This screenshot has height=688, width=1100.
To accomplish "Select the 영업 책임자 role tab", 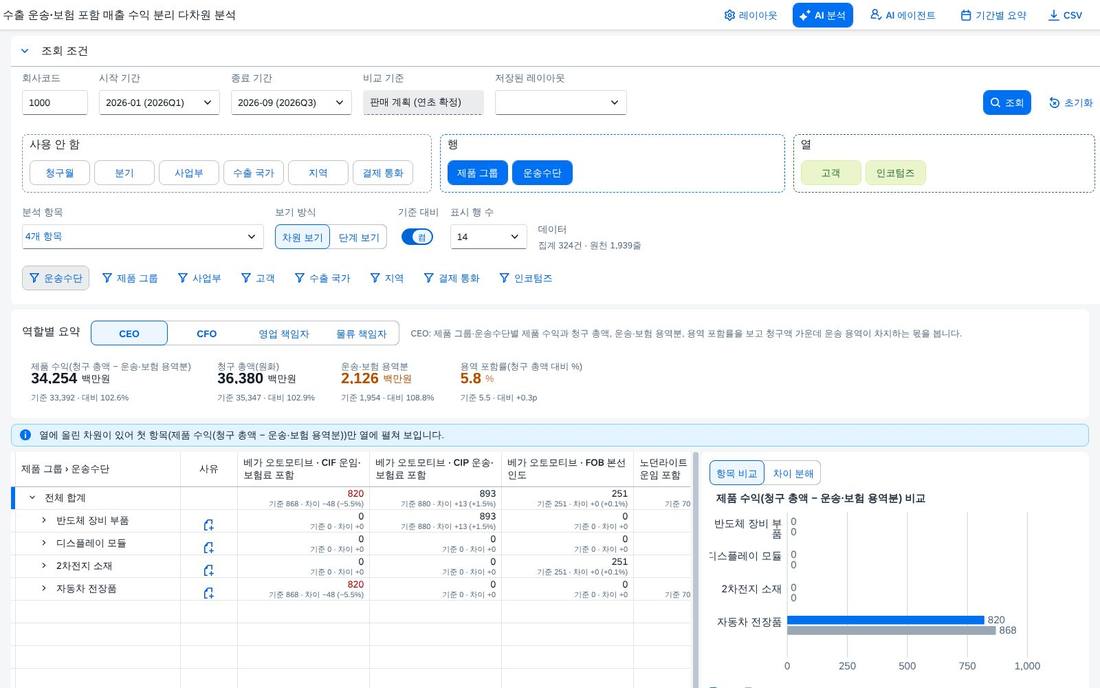I will tap(283, 333).
